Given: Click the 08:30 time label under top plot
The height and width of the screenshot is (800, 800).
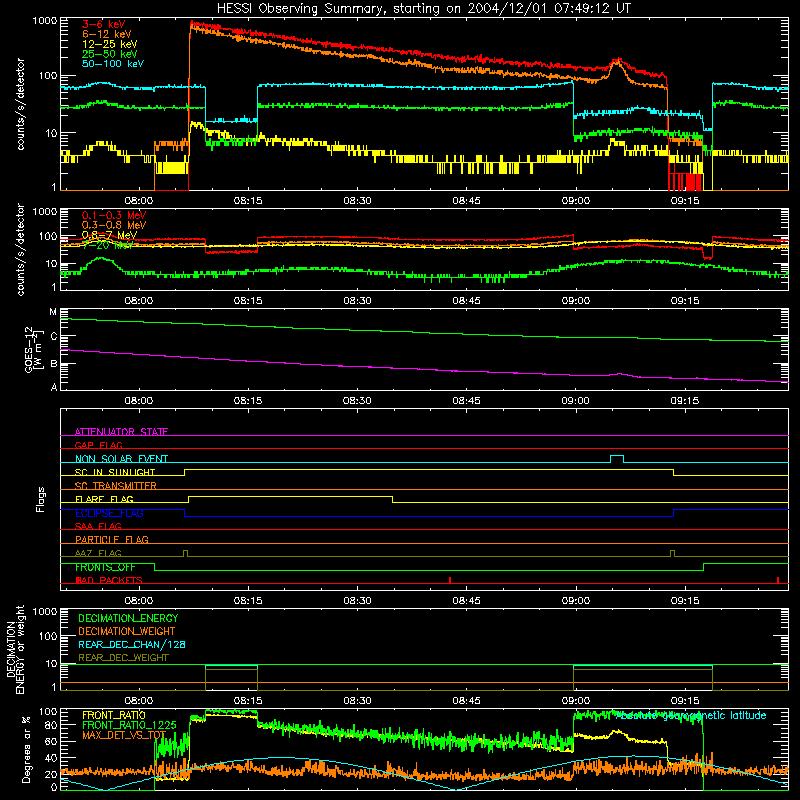Looking at the screenshot, I should [357, 201].
